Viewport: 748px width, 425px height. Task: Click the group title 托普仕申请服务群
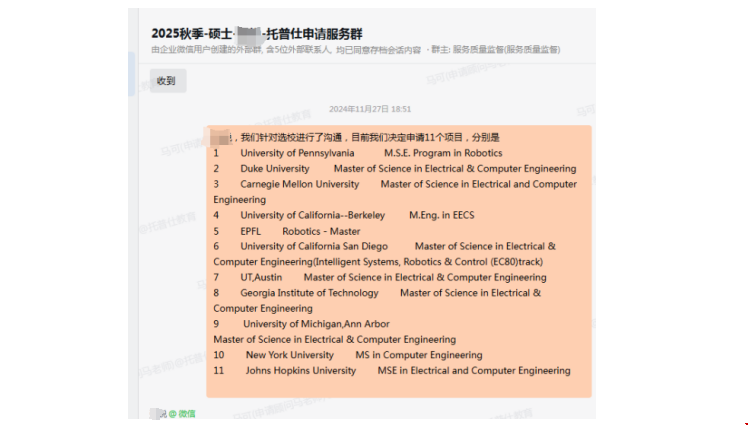314,34
